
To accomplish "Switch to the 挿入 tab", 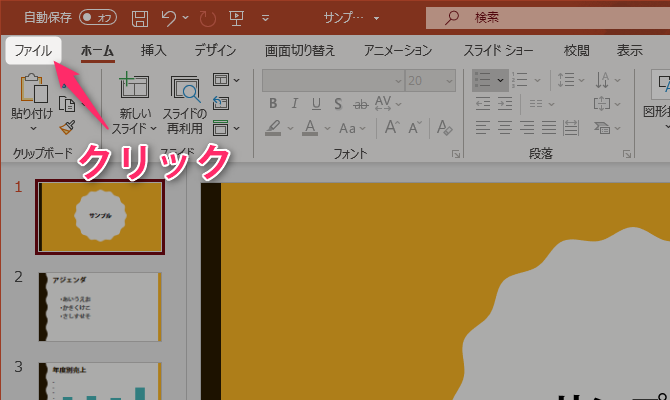I will point(153,50).
